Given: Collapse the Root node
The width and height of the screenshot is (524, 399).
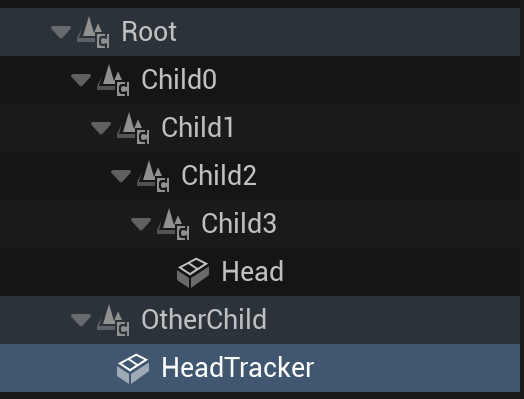Looking at the screenshot, I should pos(61,32).
